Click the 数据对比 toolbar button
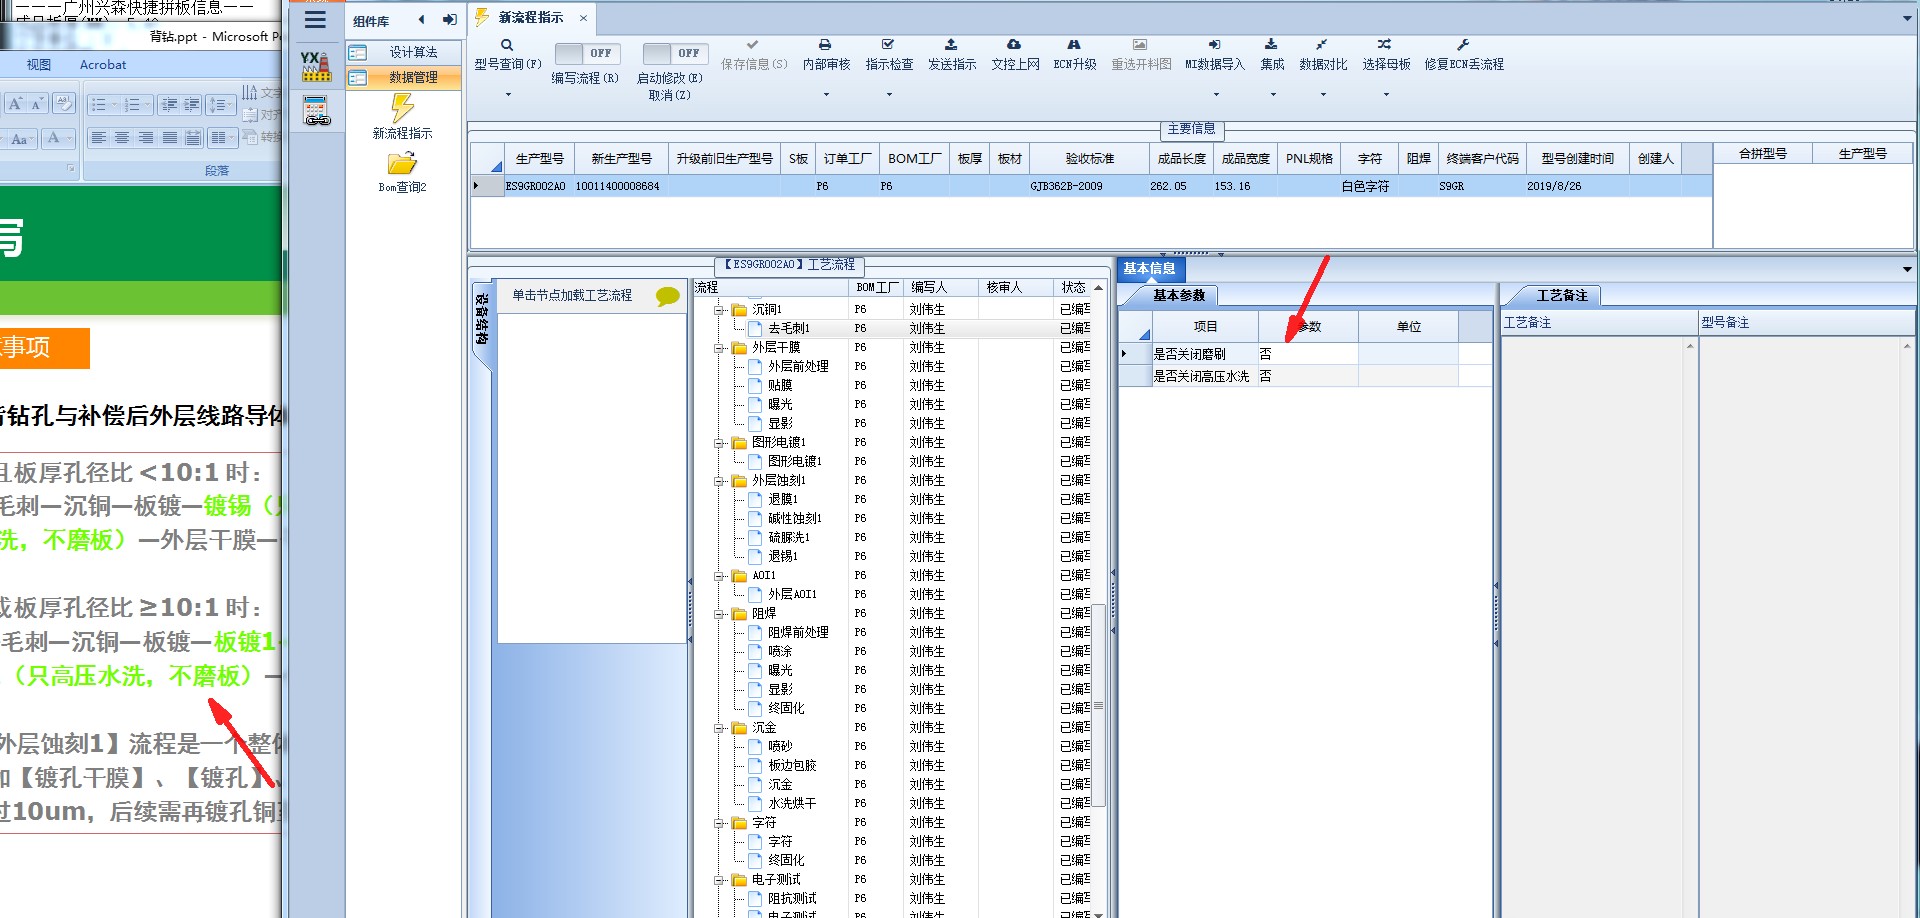Screen dimensions: 1920x918 tap(1323, 55)
